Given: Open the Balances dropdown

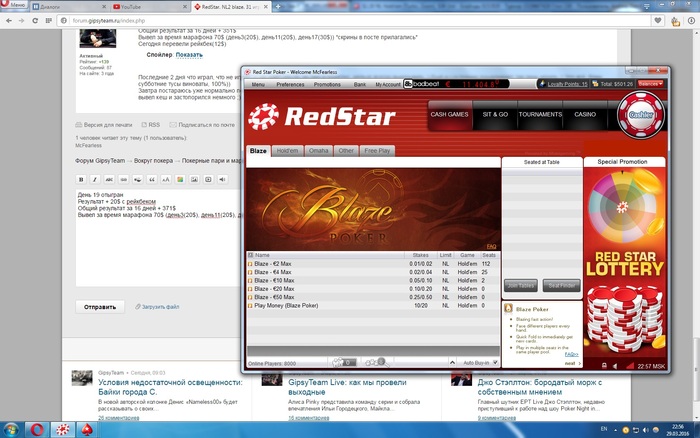Looking at the screenshot, I should [650, 83].
